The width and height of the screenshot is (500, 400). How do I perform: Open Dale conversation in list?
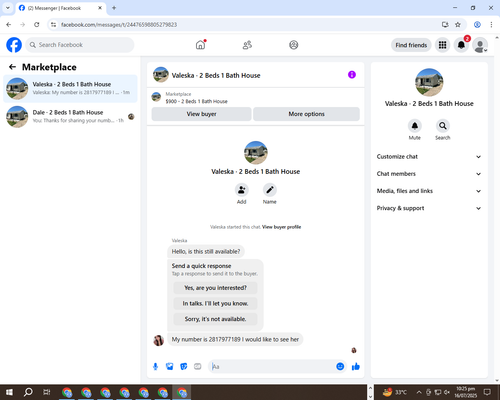pyautogui.click(x=70, y=116)
